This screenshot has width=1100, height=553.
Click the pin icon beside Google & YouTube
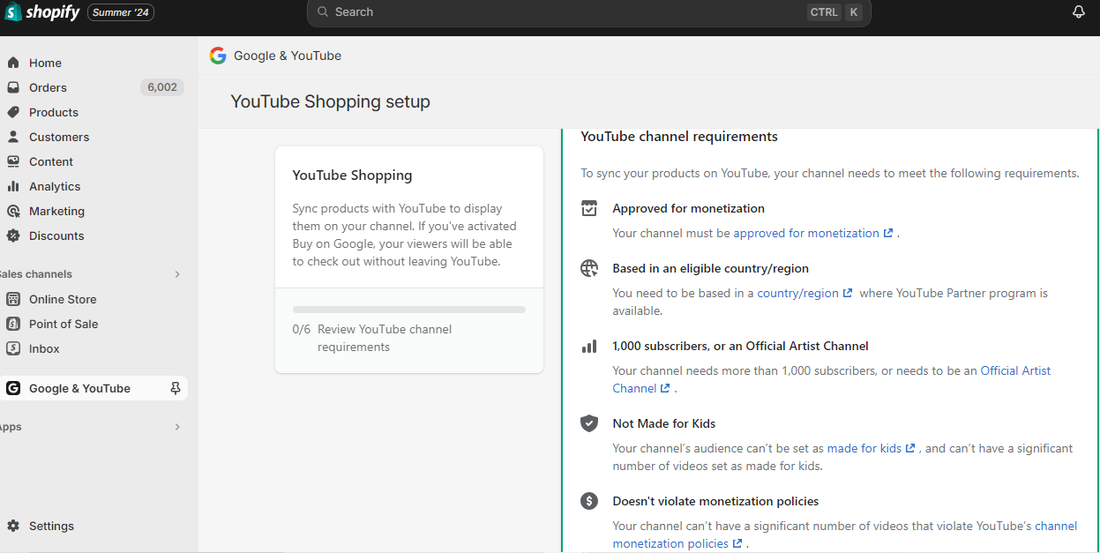coord(175,388)
